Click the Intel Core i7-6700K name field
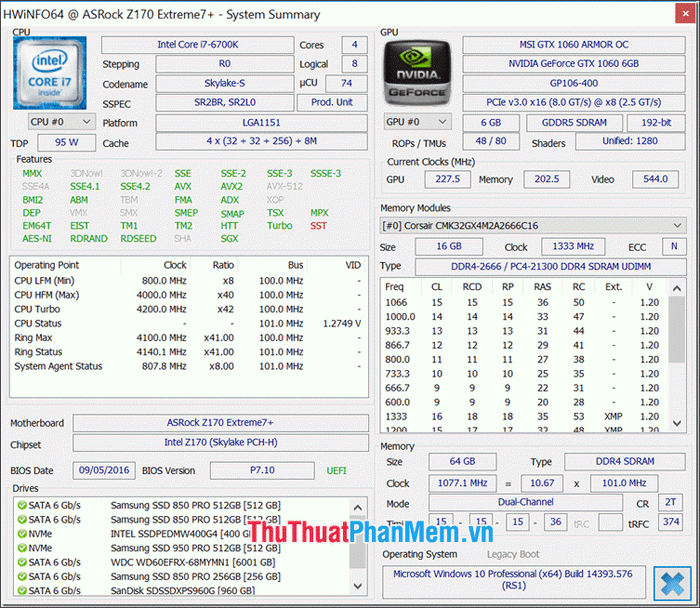 198,45
